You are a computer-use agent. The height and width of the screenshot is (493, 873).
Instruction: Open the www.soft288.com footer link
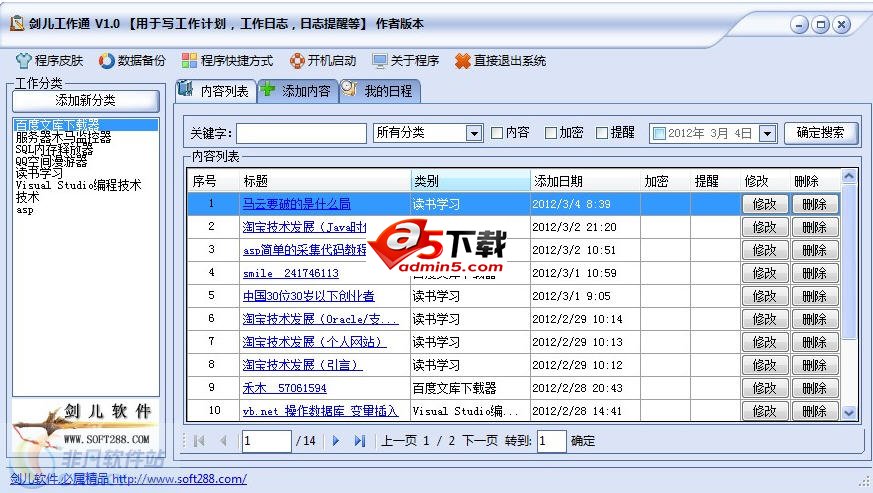179,479
